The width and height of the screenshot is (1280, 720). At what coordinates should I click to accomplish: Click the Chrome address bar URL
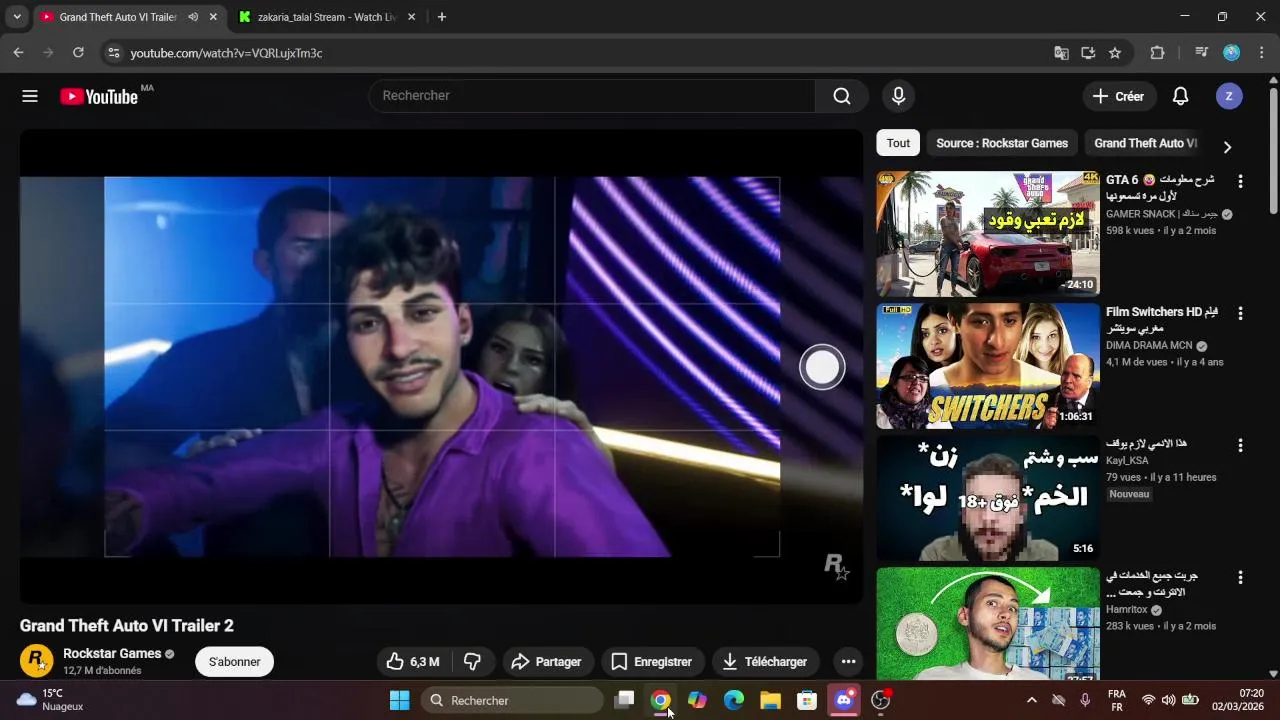[x=226, y=53]
